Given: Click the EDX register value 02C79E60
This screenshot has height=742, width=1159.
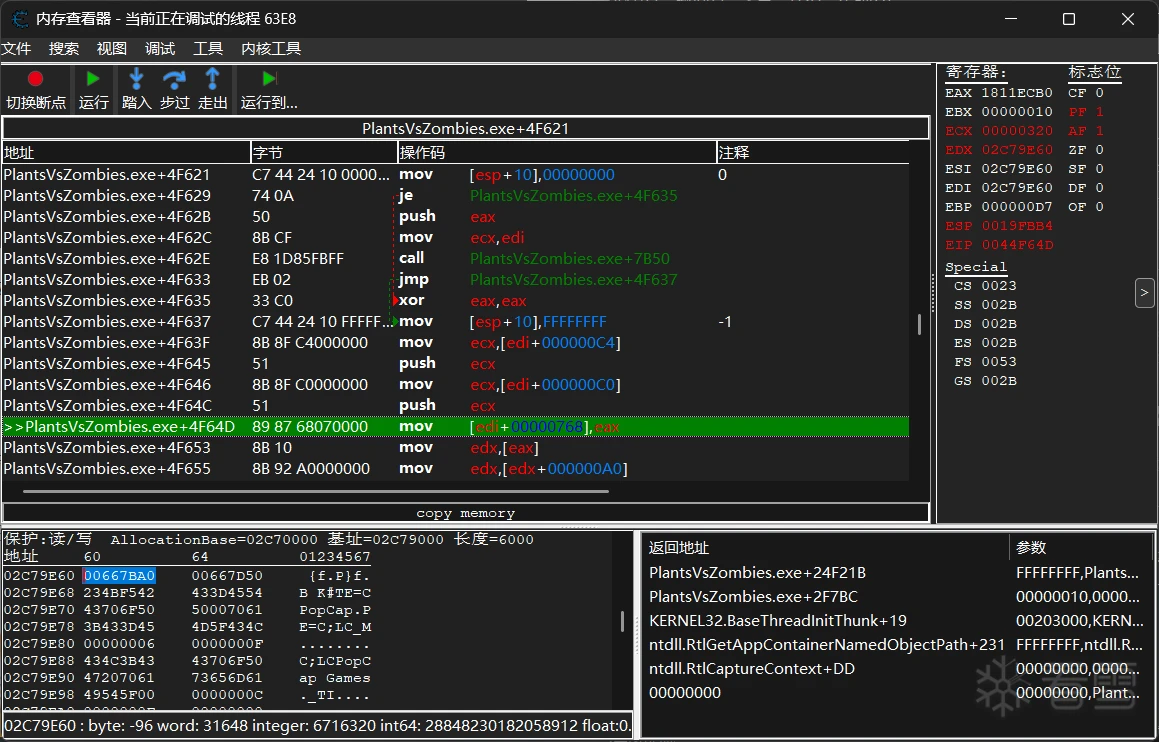Looking at the screenshot, I should (x=1017, y=150).
